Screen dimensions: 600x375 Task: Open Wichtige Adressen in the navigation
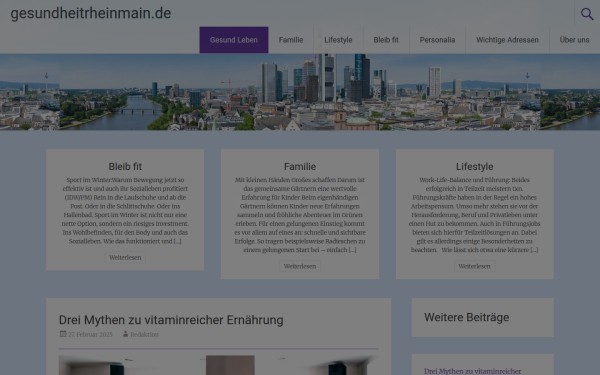507,40
